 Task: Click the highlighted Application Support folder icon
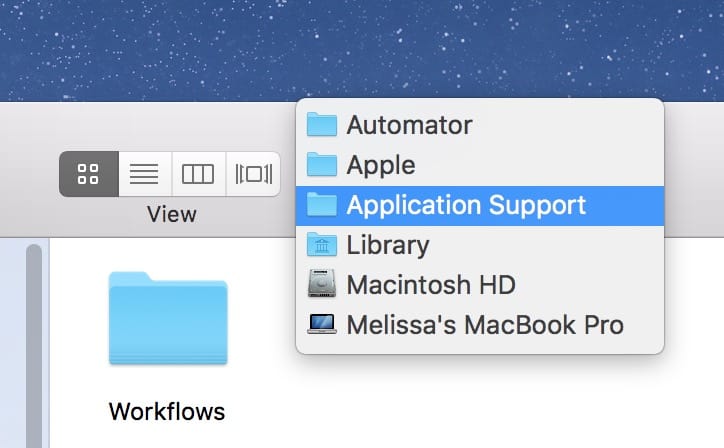[322, 205]
